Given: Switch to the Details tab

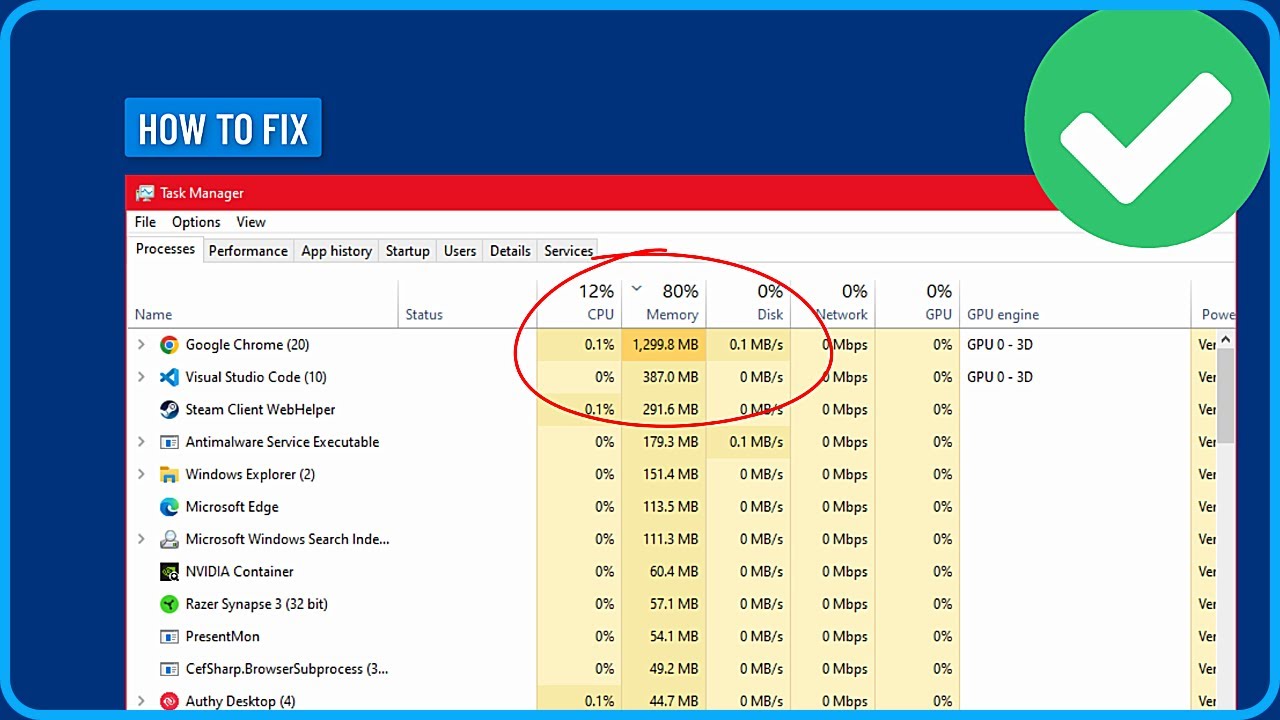Looking at the screenshot, I should (x=510, y=251).
